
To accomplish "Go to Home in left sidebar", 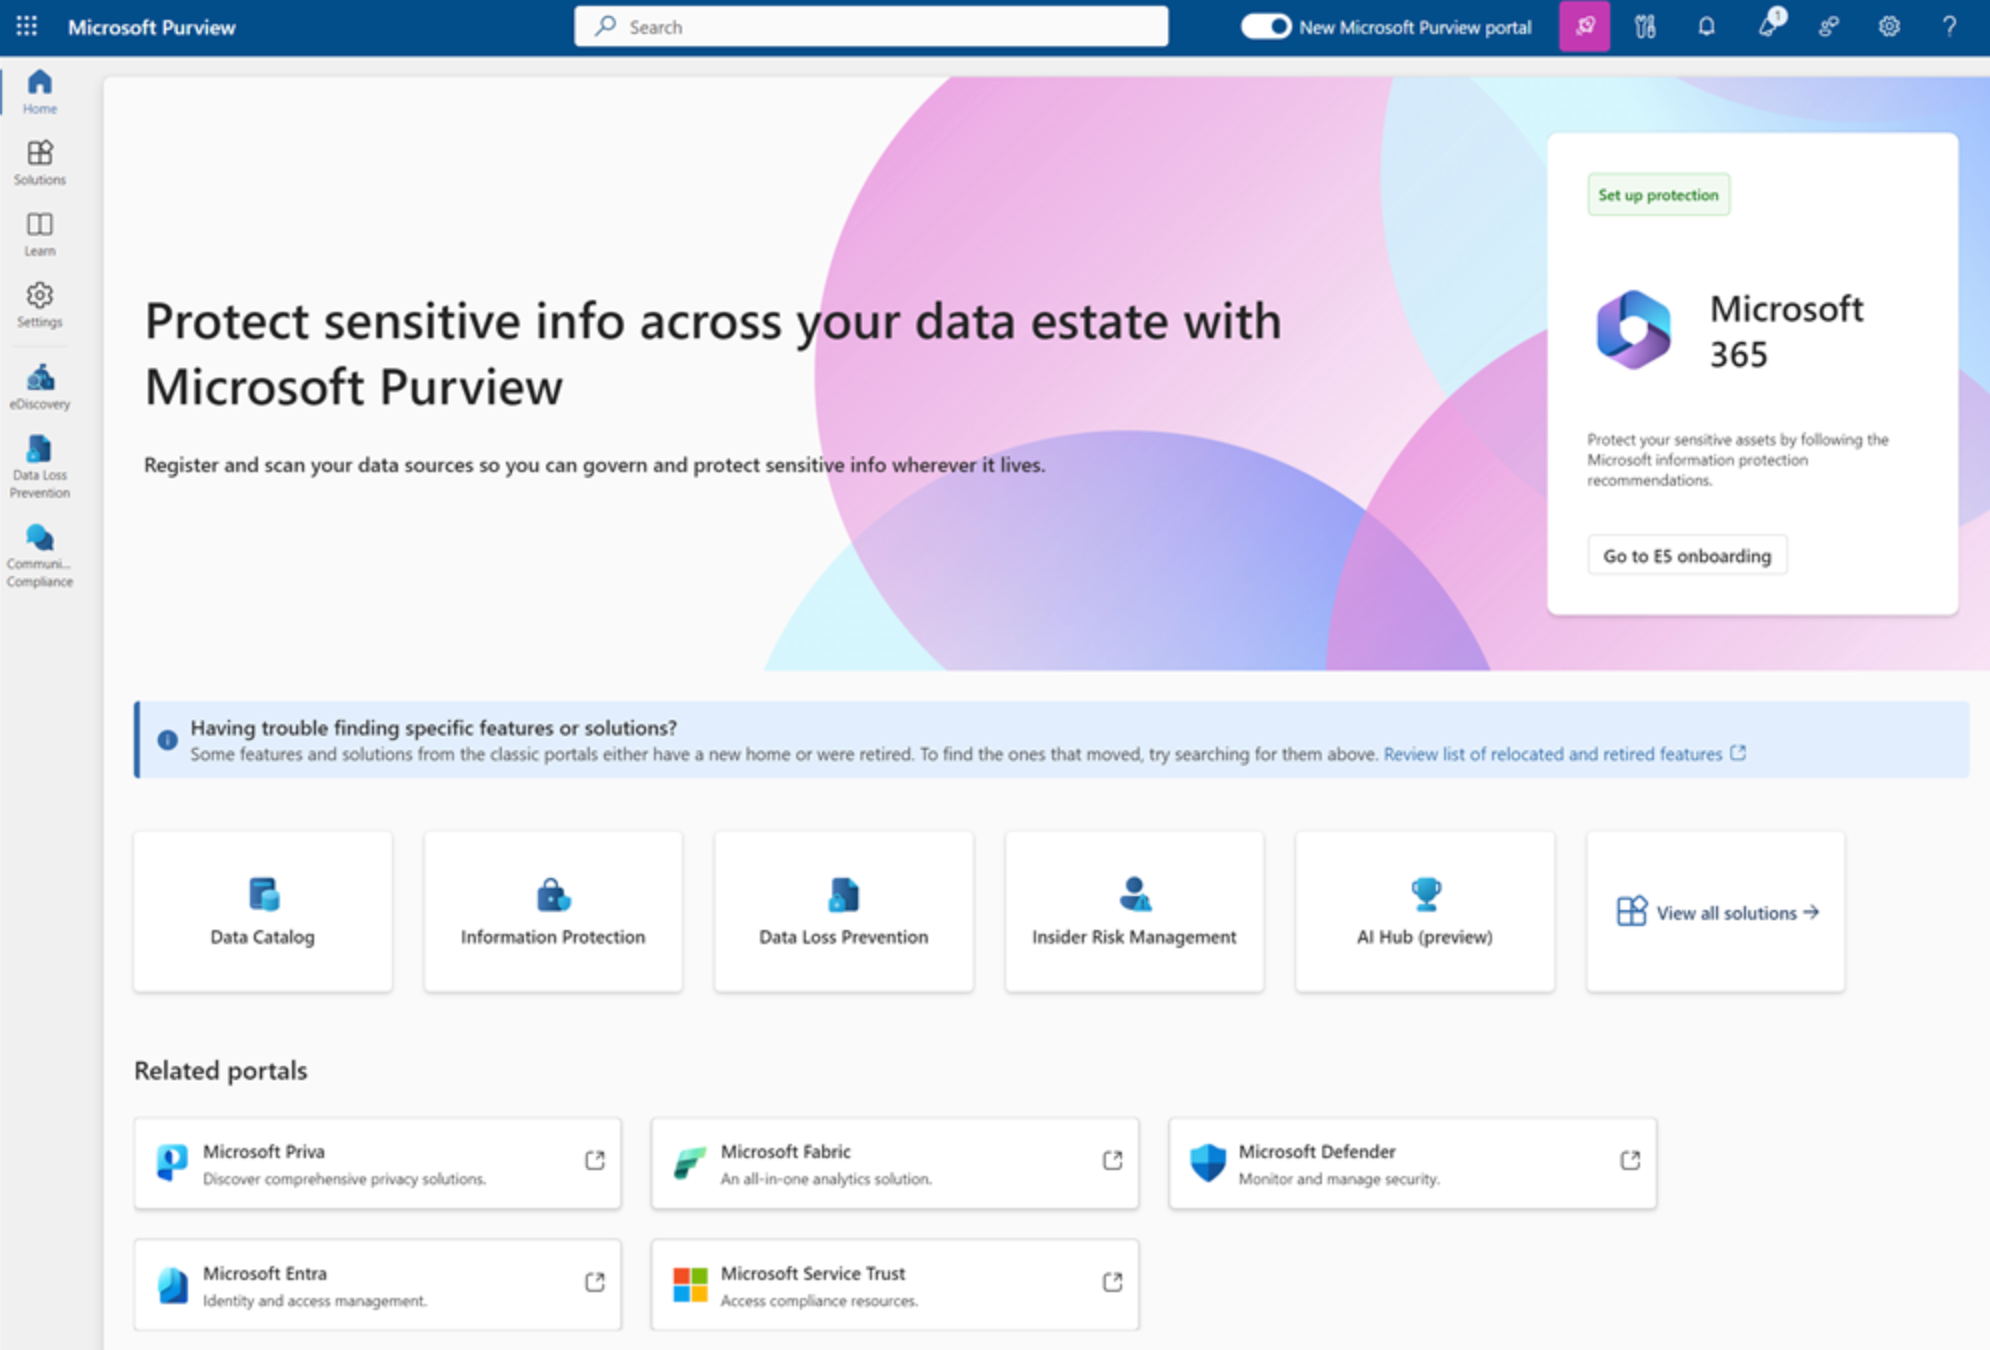I will (x=40, y=92).
